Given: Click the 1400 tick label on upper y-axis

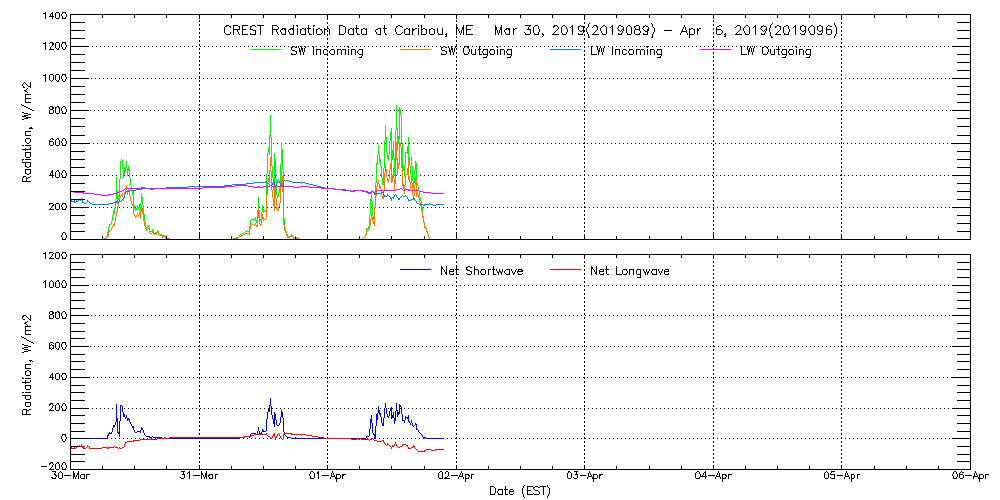Looking at the screenshot, I should [55, 17].
